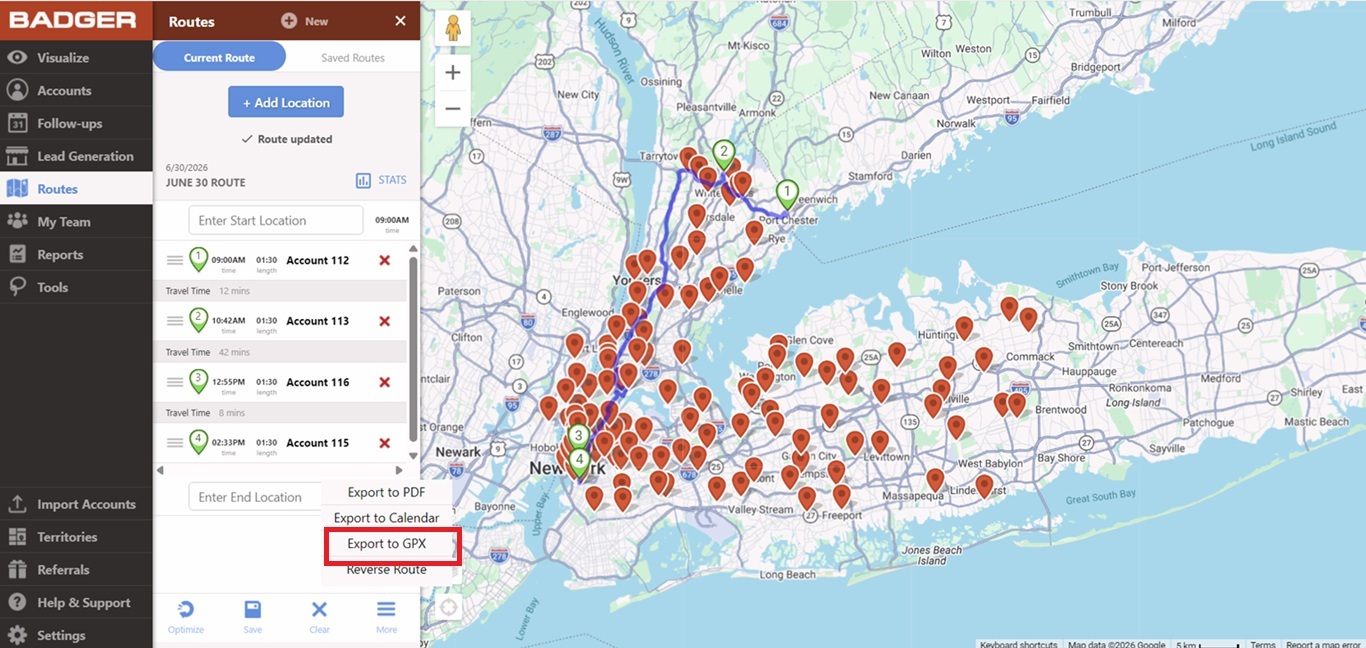Open My Team section
This screenshot has width=1366, height=648.
[76, 222]
